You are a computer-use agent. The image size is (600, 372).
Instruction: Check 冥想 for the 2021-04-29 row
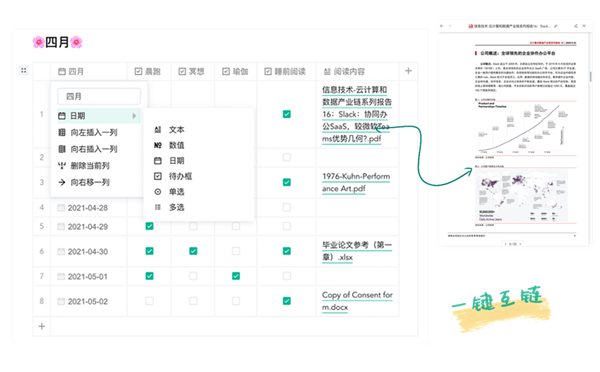click(x=193, y=226)
